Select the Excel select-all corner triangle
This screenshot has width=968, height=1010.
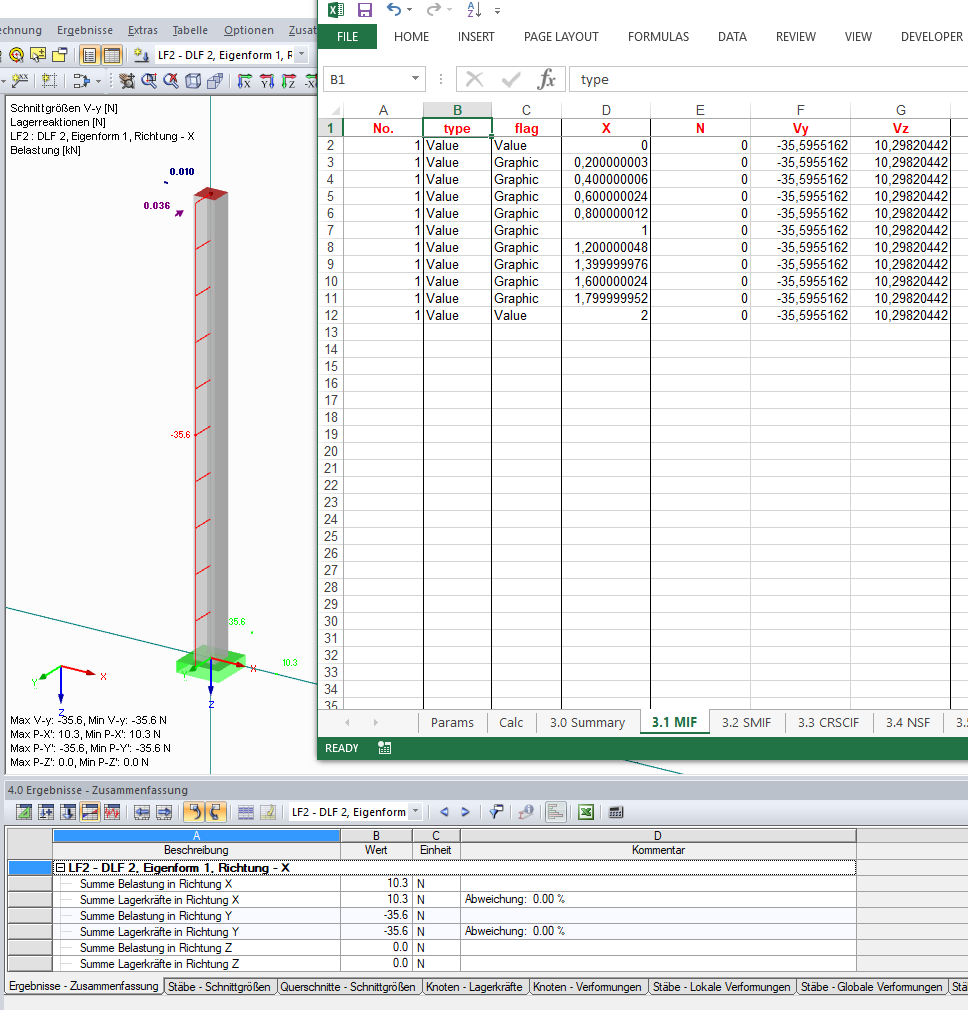[334, 110]
